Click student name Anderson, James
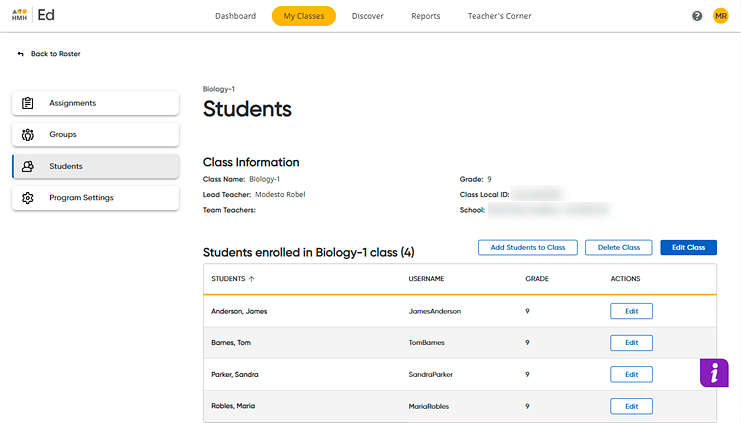741x423 pixels. [x=239, y=311]
